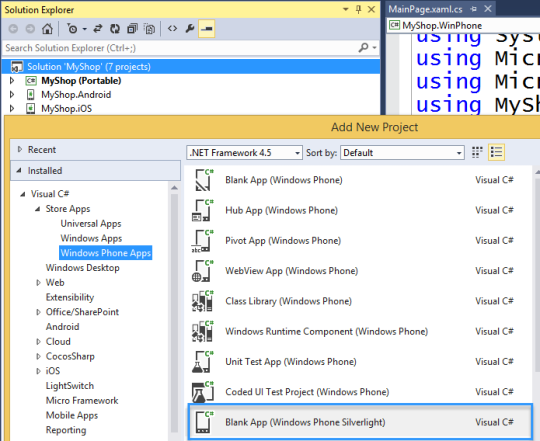The height and width of the screenshot is (441, 540).
Task: Select Micro Framework category
Action: [82, 400]
